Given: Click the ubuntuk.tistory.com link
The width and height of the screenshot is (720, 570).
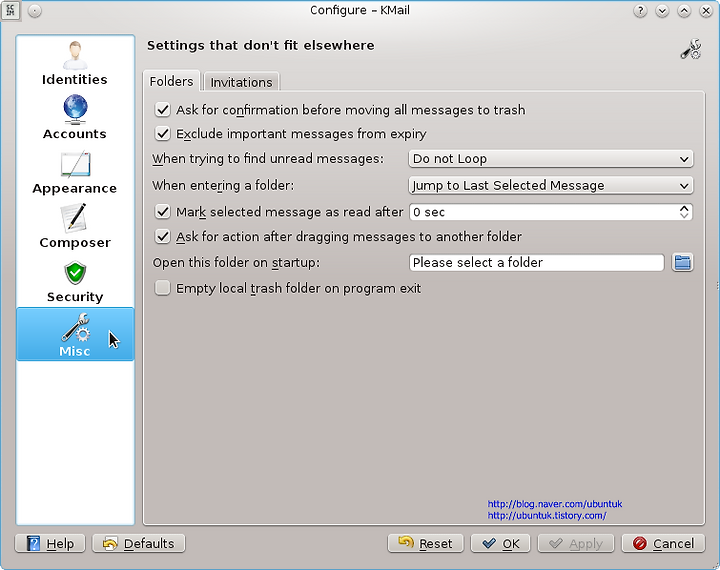Looking at the screenshot, I should [547, 515].
